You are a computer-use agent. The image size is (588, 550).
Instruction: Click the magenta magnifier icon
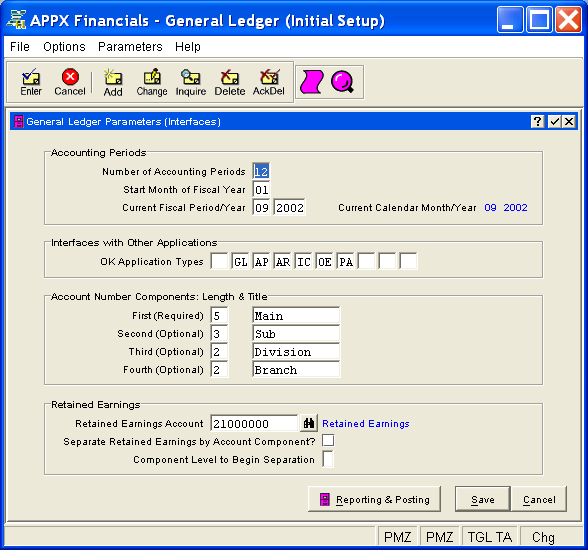tap(342, 82)
